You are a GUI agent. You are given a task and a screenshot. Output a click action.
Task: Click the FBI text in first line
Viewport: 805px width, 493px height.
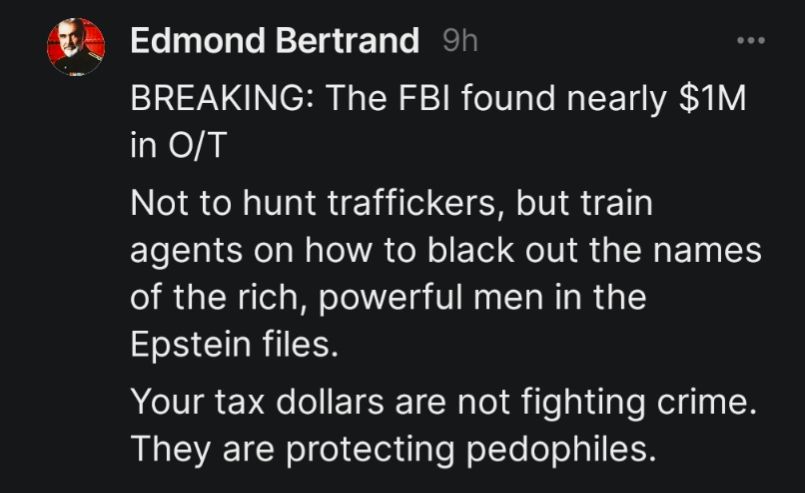click(424, 98)
